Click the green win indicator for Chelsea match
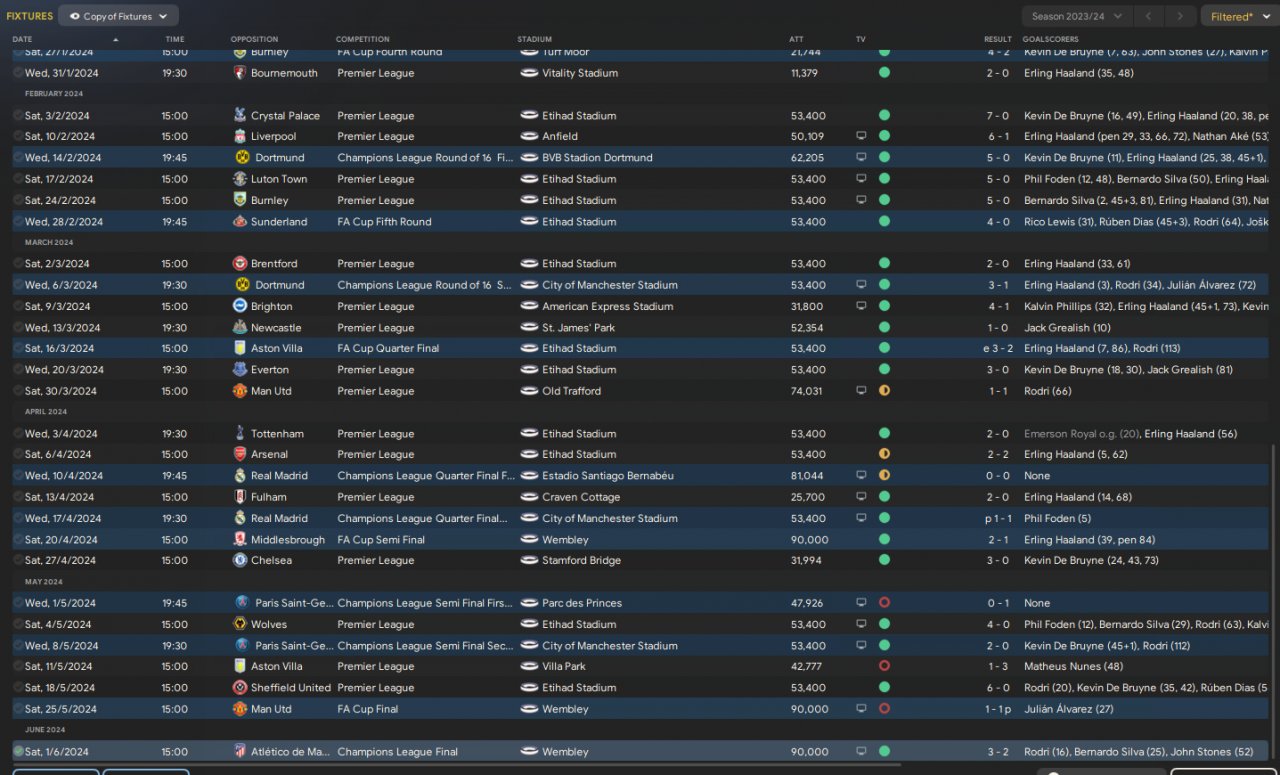Viewport: 1280px width, 775px height. (884, 560)
